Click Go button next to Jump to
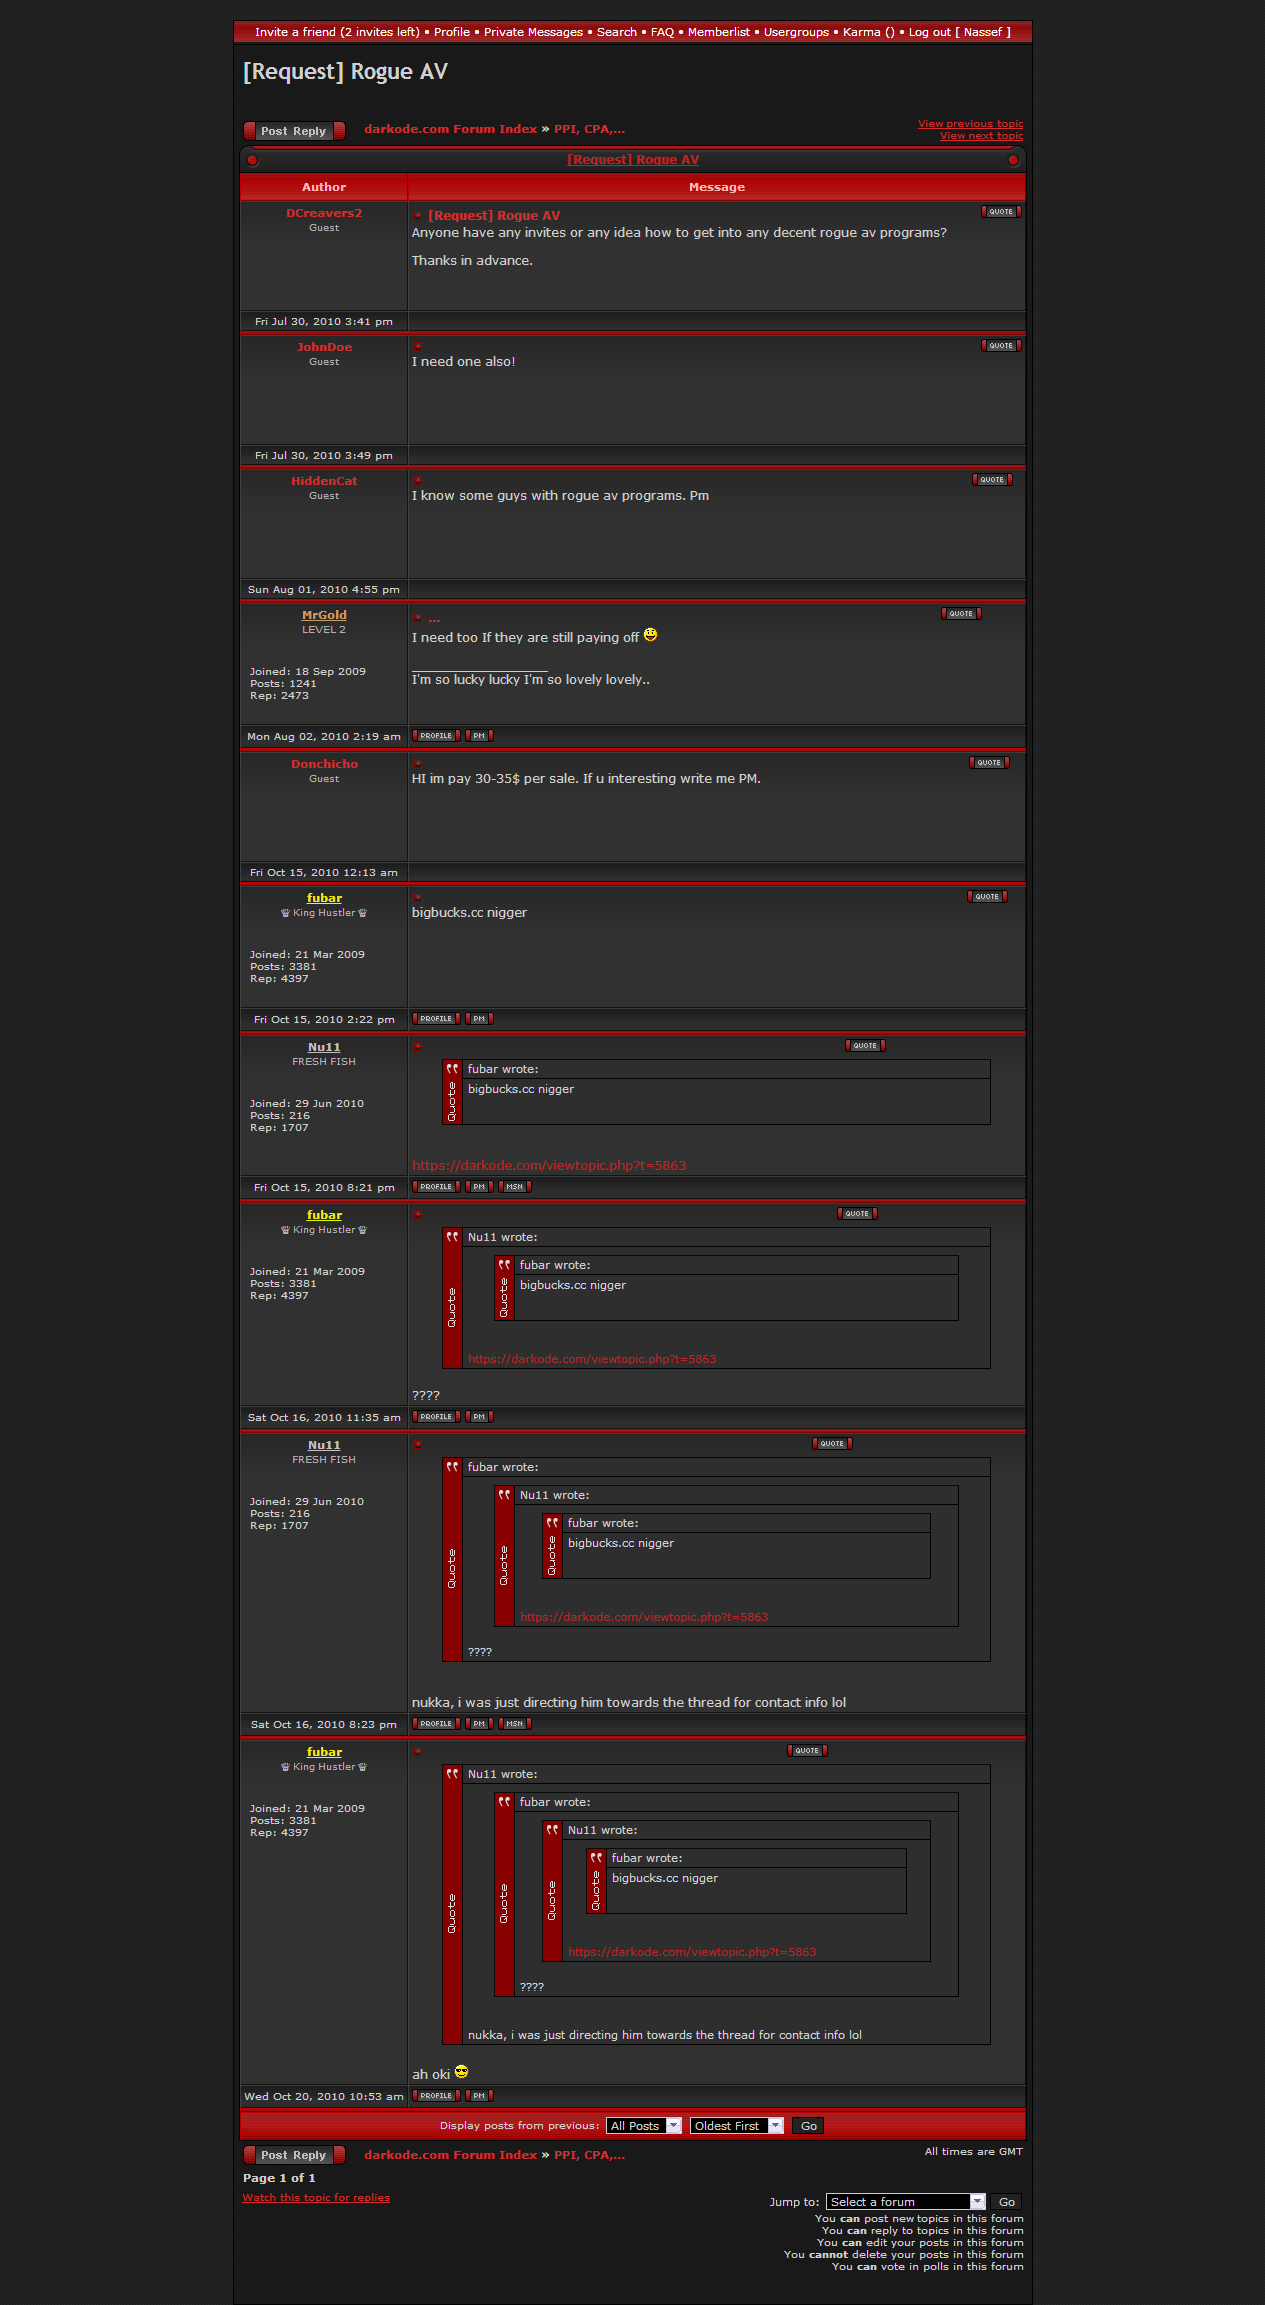Image resolution: width=1265 pixels, height=2305 pixels. (x=1007, y=2202)
